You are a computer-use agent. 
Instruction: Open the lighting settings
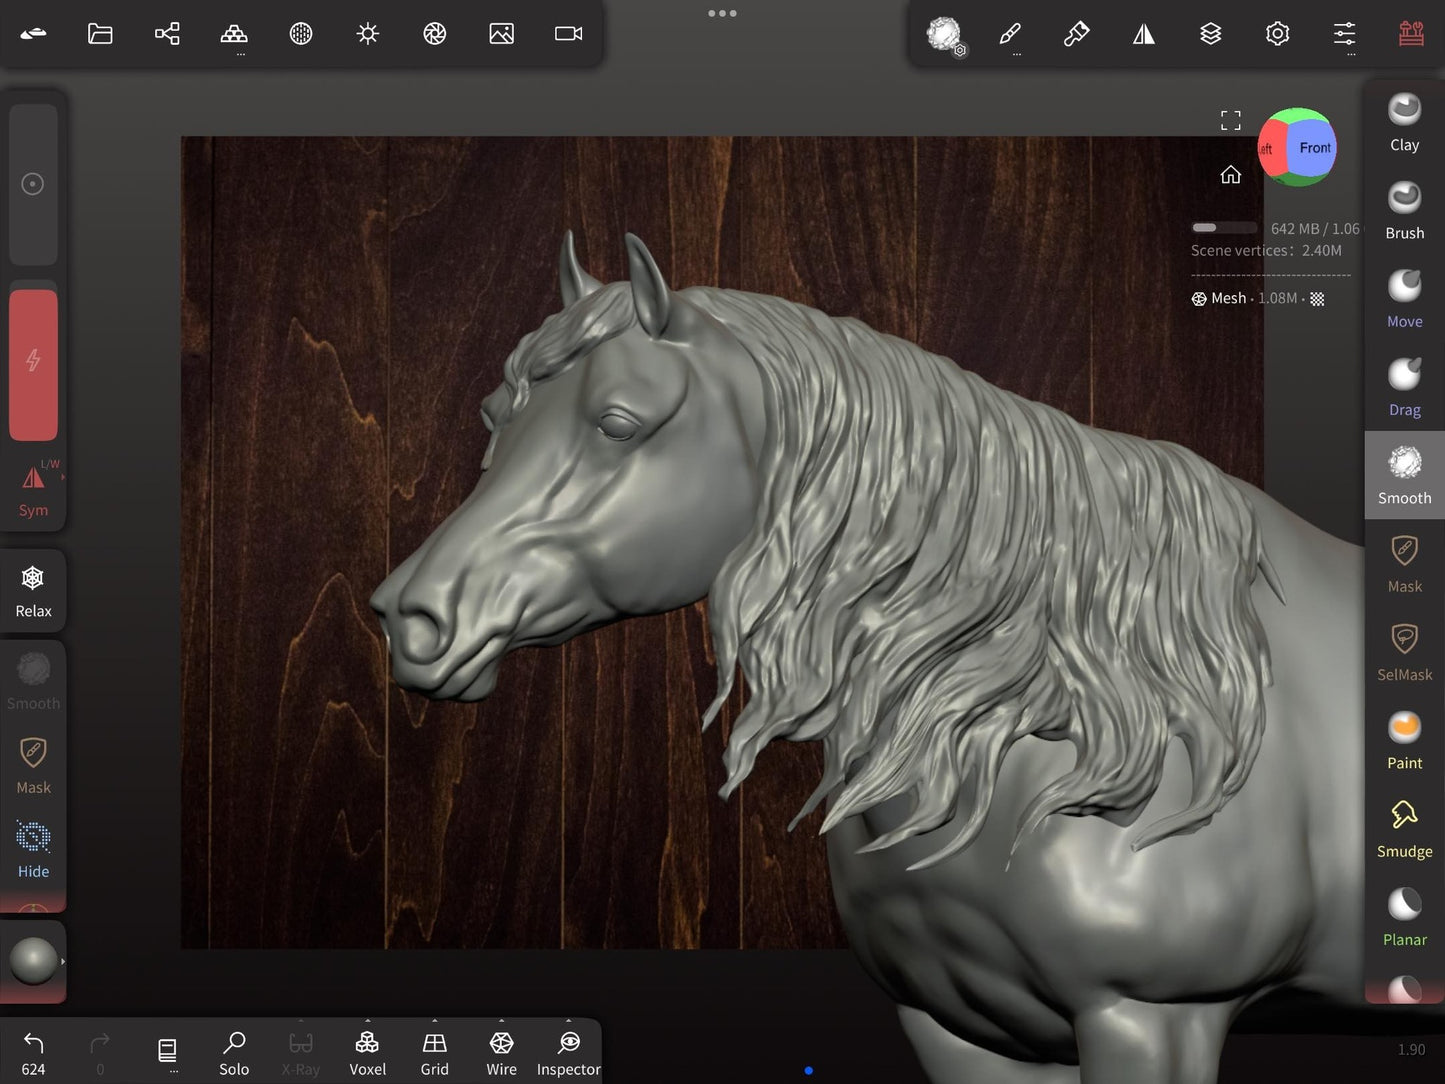click(367, 33)
